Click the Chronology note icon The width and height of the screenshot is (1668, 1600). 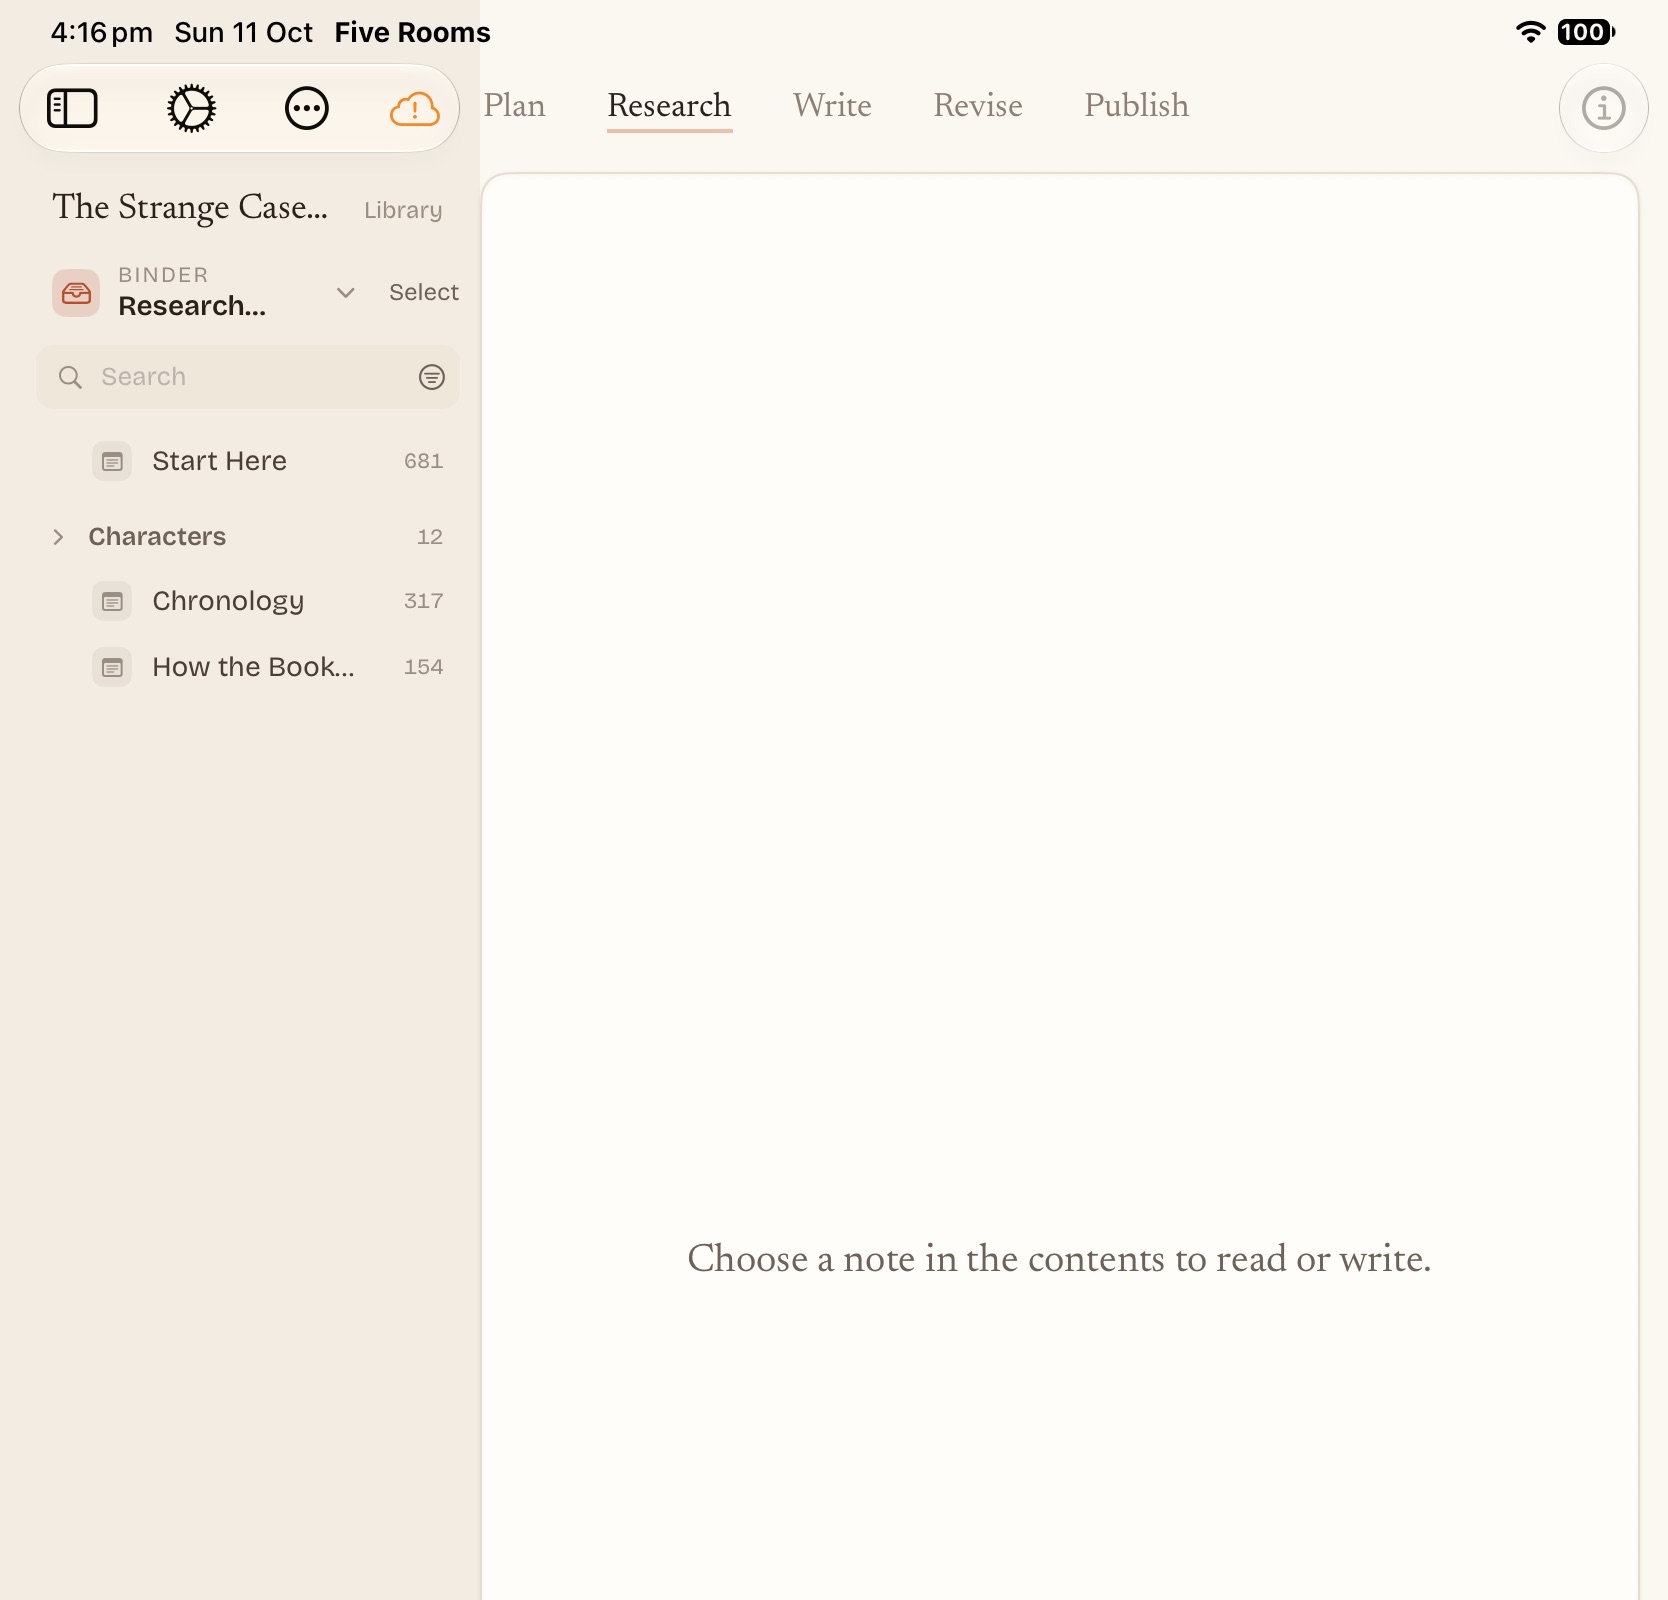(112, 601)
